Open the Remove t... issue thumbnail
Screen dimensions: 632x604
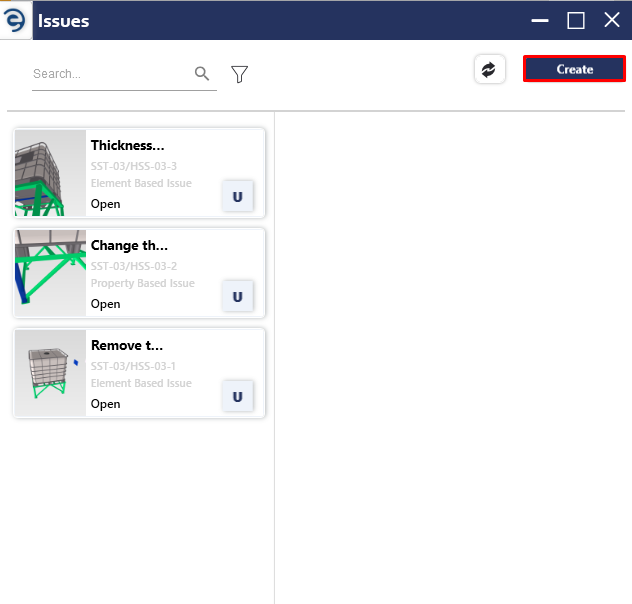[x=50, y=373]
